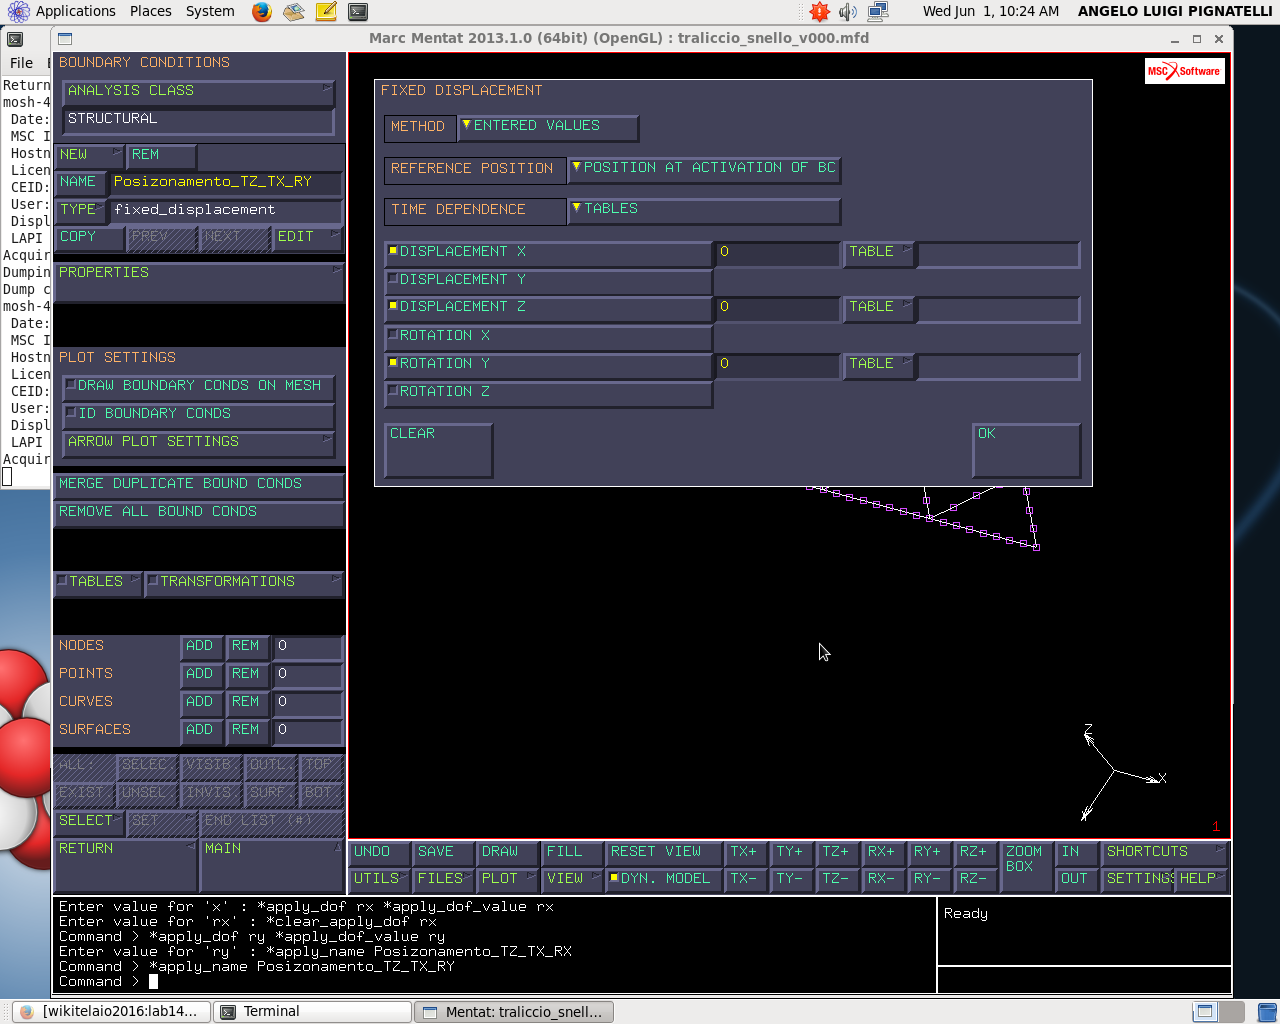The height and width of the screenshot is (1024, 1280).
Task: Click Merge Duplicate Bound Conds
Action: tap(198, 485)
